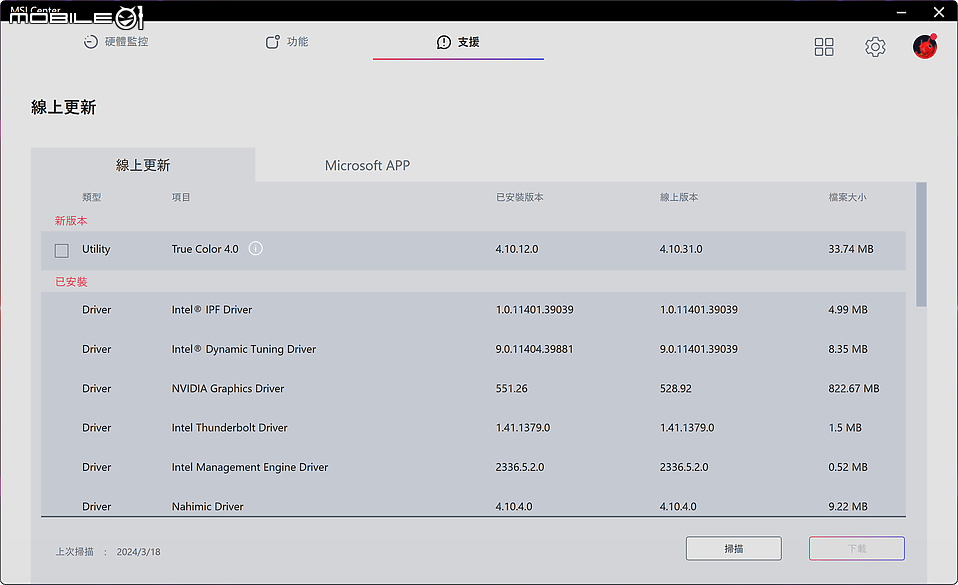Show info for True Color 4.0
Viewport: 958px width, 585px height.
click(x=255, y=248)
